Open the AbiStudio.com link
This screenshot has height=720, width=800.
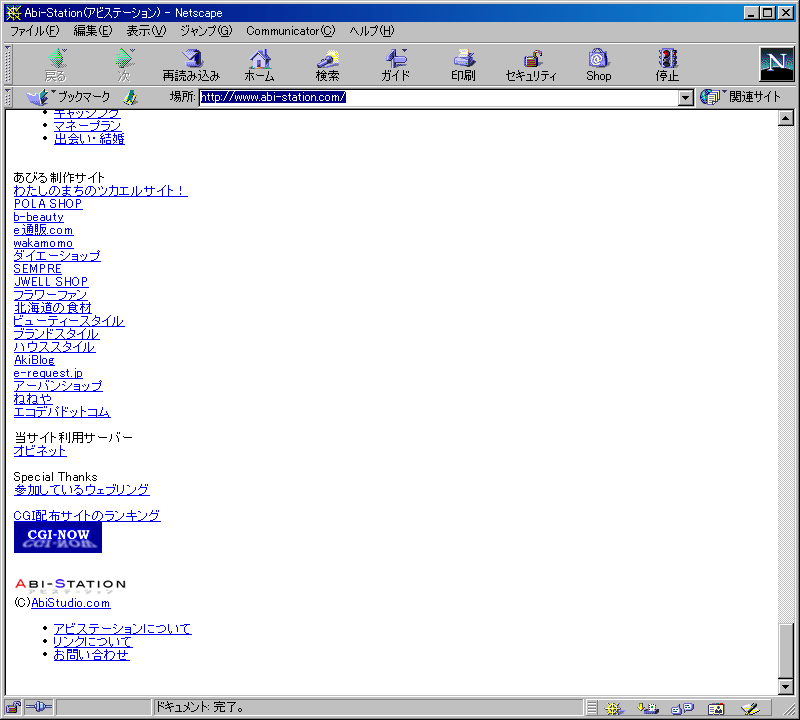coord(70,603)
